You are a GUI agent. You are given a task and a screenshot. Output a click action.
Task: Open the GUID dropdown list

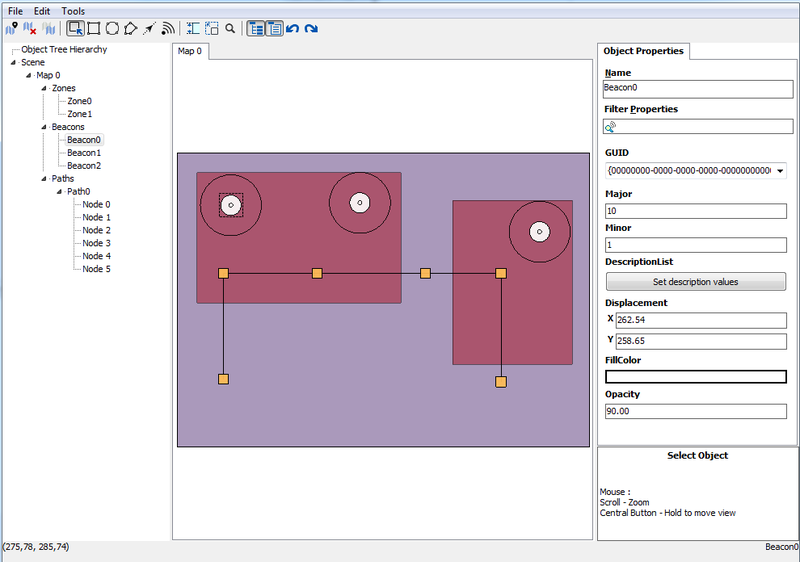780,171
